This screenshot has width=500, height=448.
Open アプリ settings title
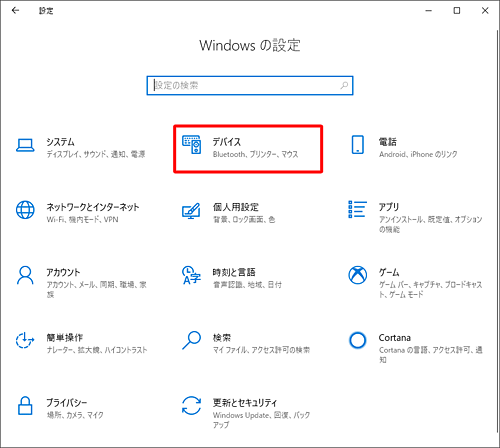click(x=389, y=207)
